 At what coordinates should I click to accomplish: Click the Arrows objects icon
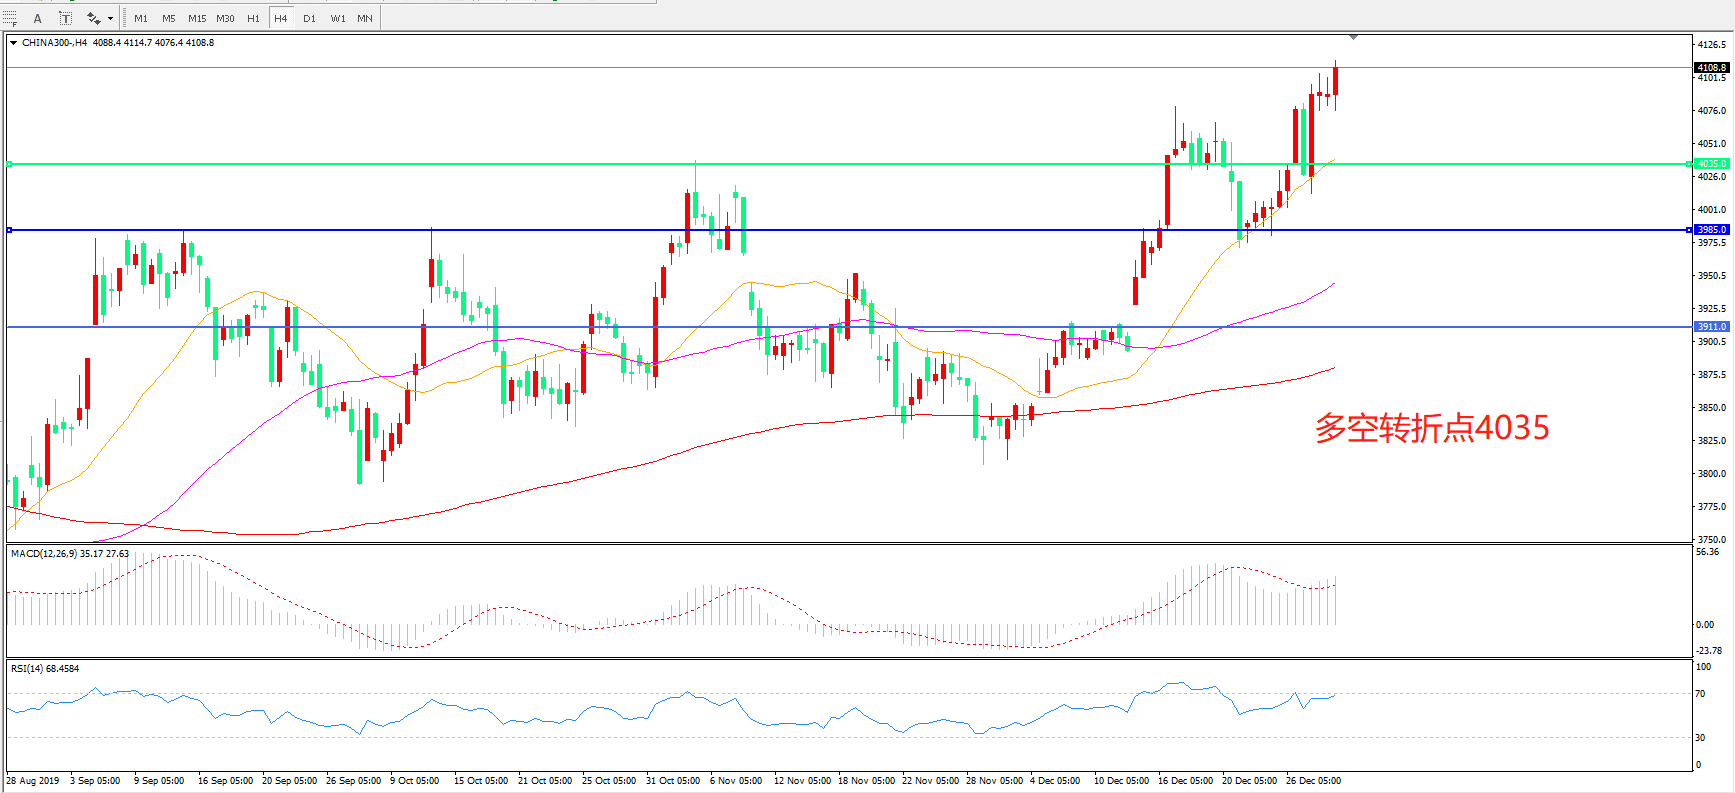93,18
